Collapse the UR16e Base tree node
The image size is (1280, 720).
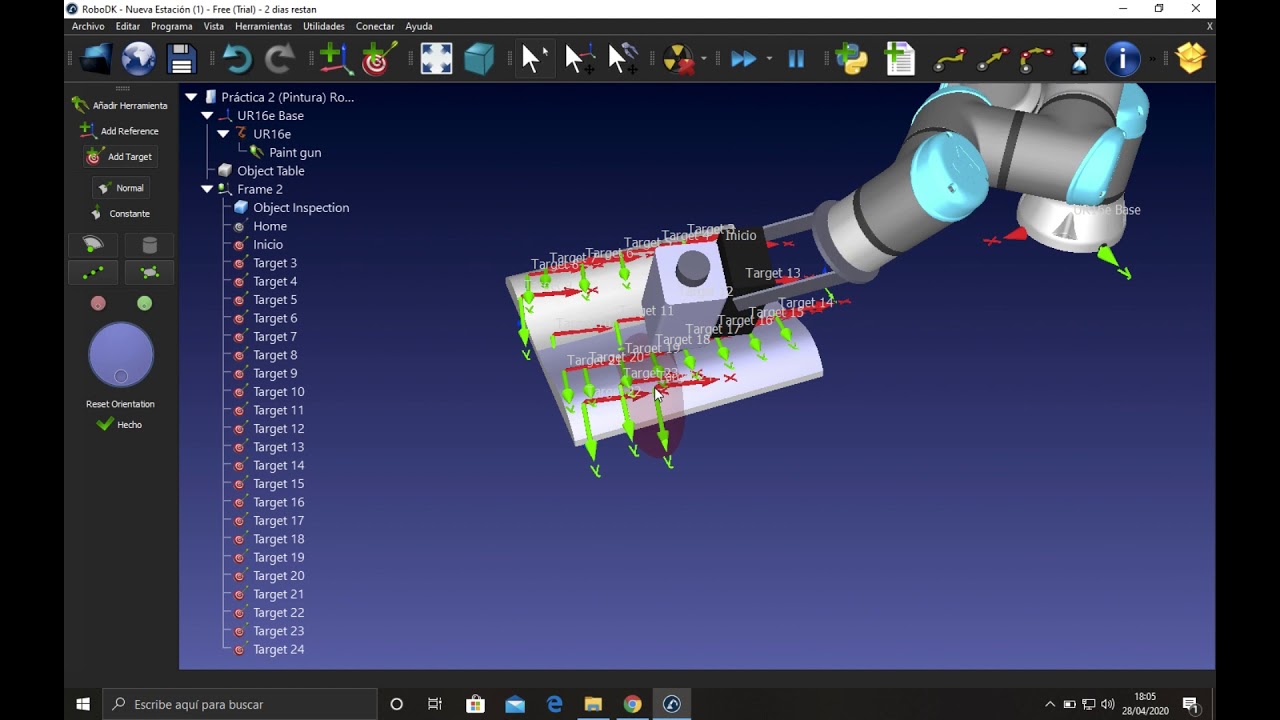tap(207, 116)
